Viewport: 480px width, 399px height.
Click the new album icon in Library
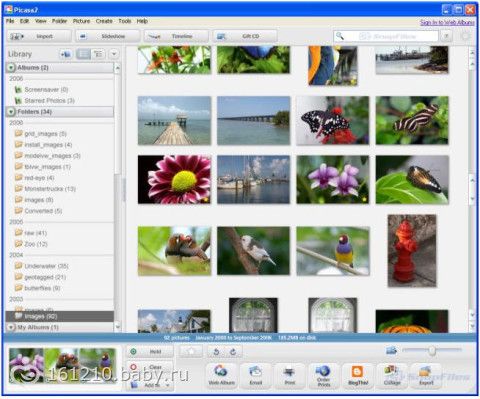pos(66,54)
